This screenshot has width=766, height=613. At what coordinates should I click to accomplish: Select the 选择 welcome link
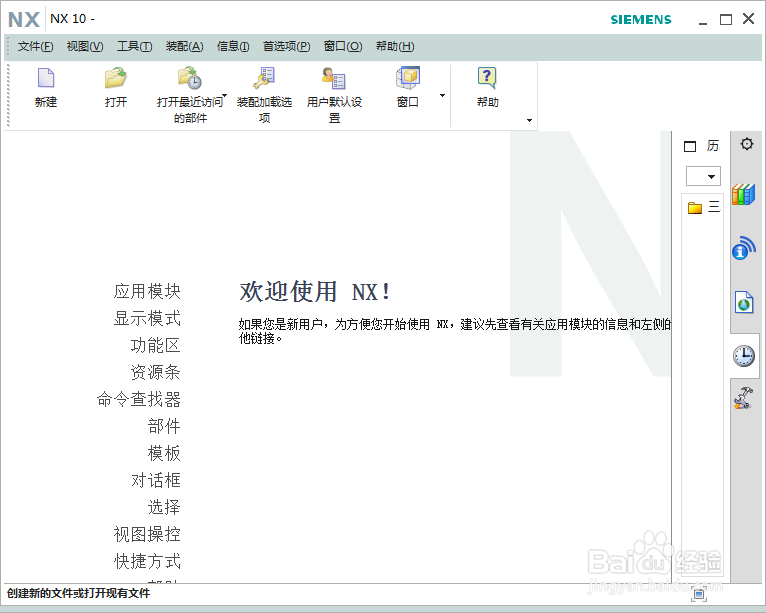[164, 507]
